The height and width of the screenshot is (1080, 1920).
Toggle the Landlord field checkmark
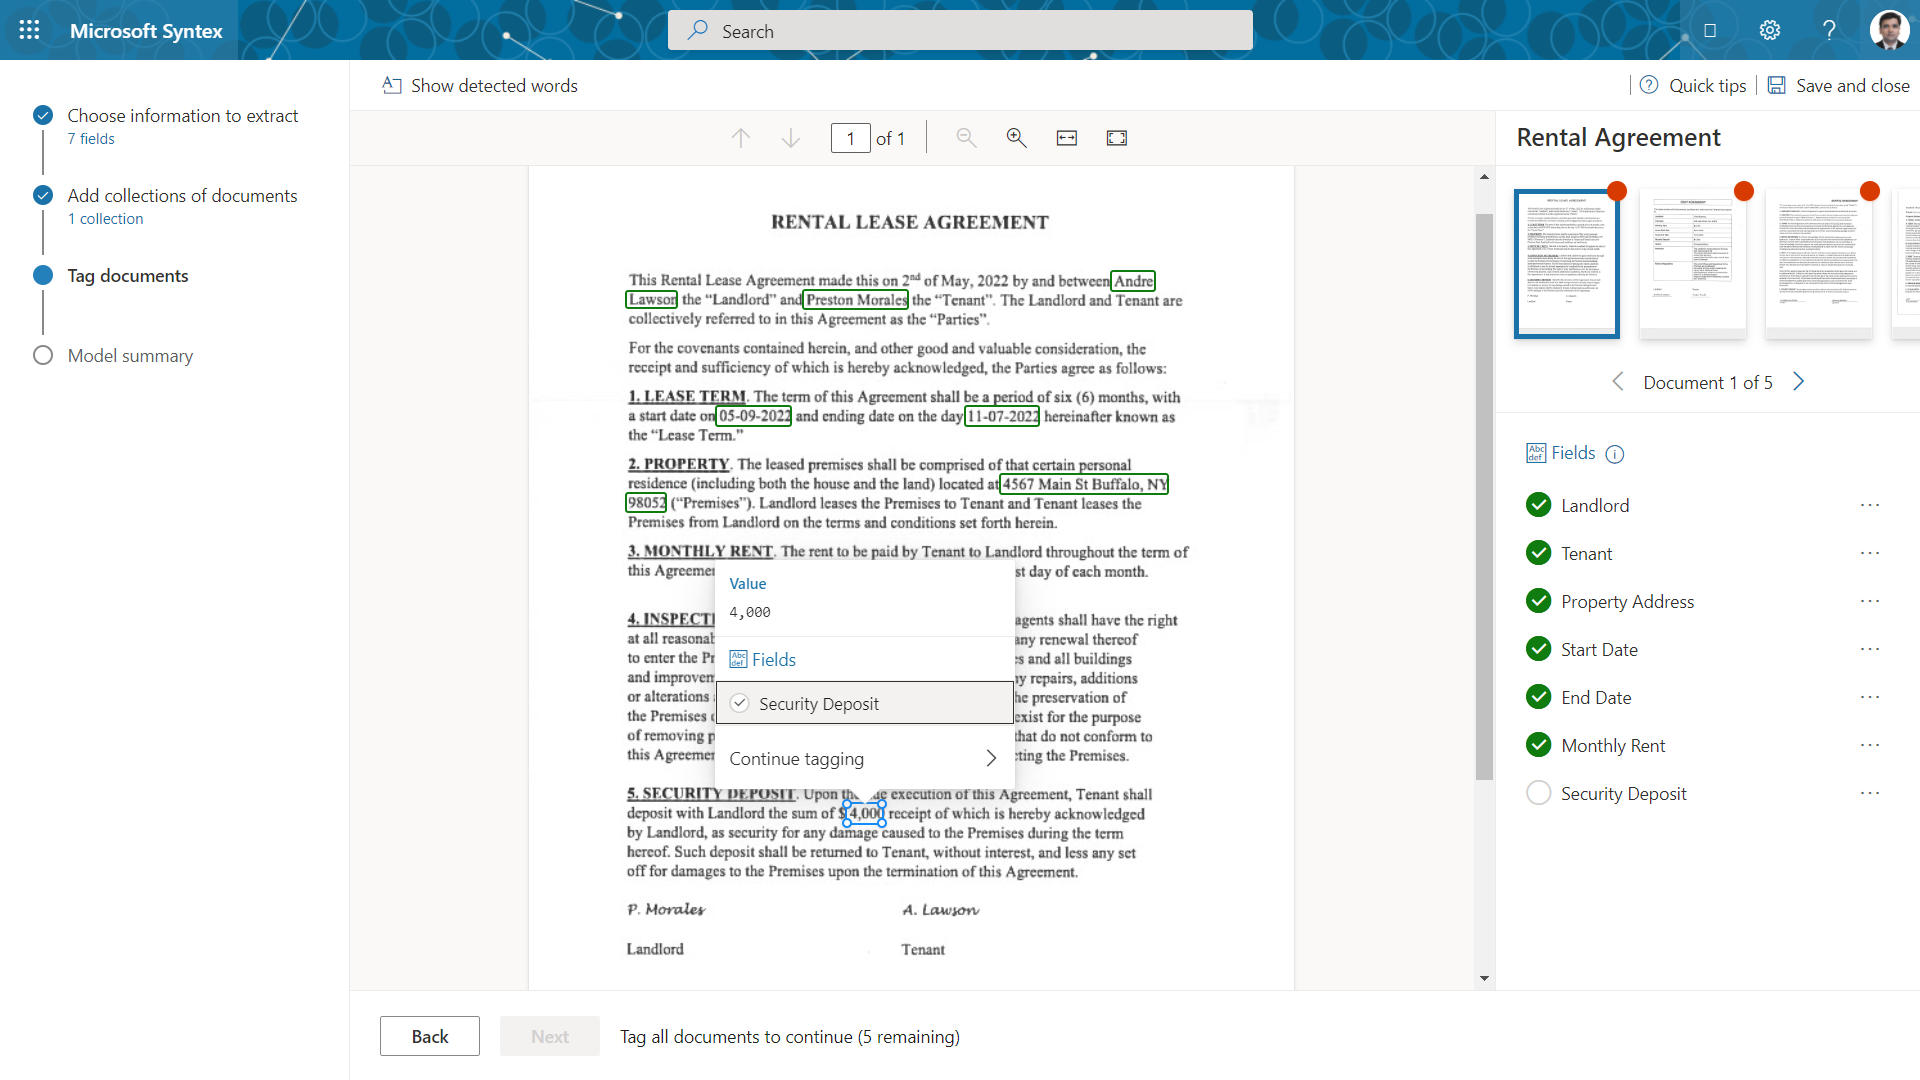point(1539,505)
